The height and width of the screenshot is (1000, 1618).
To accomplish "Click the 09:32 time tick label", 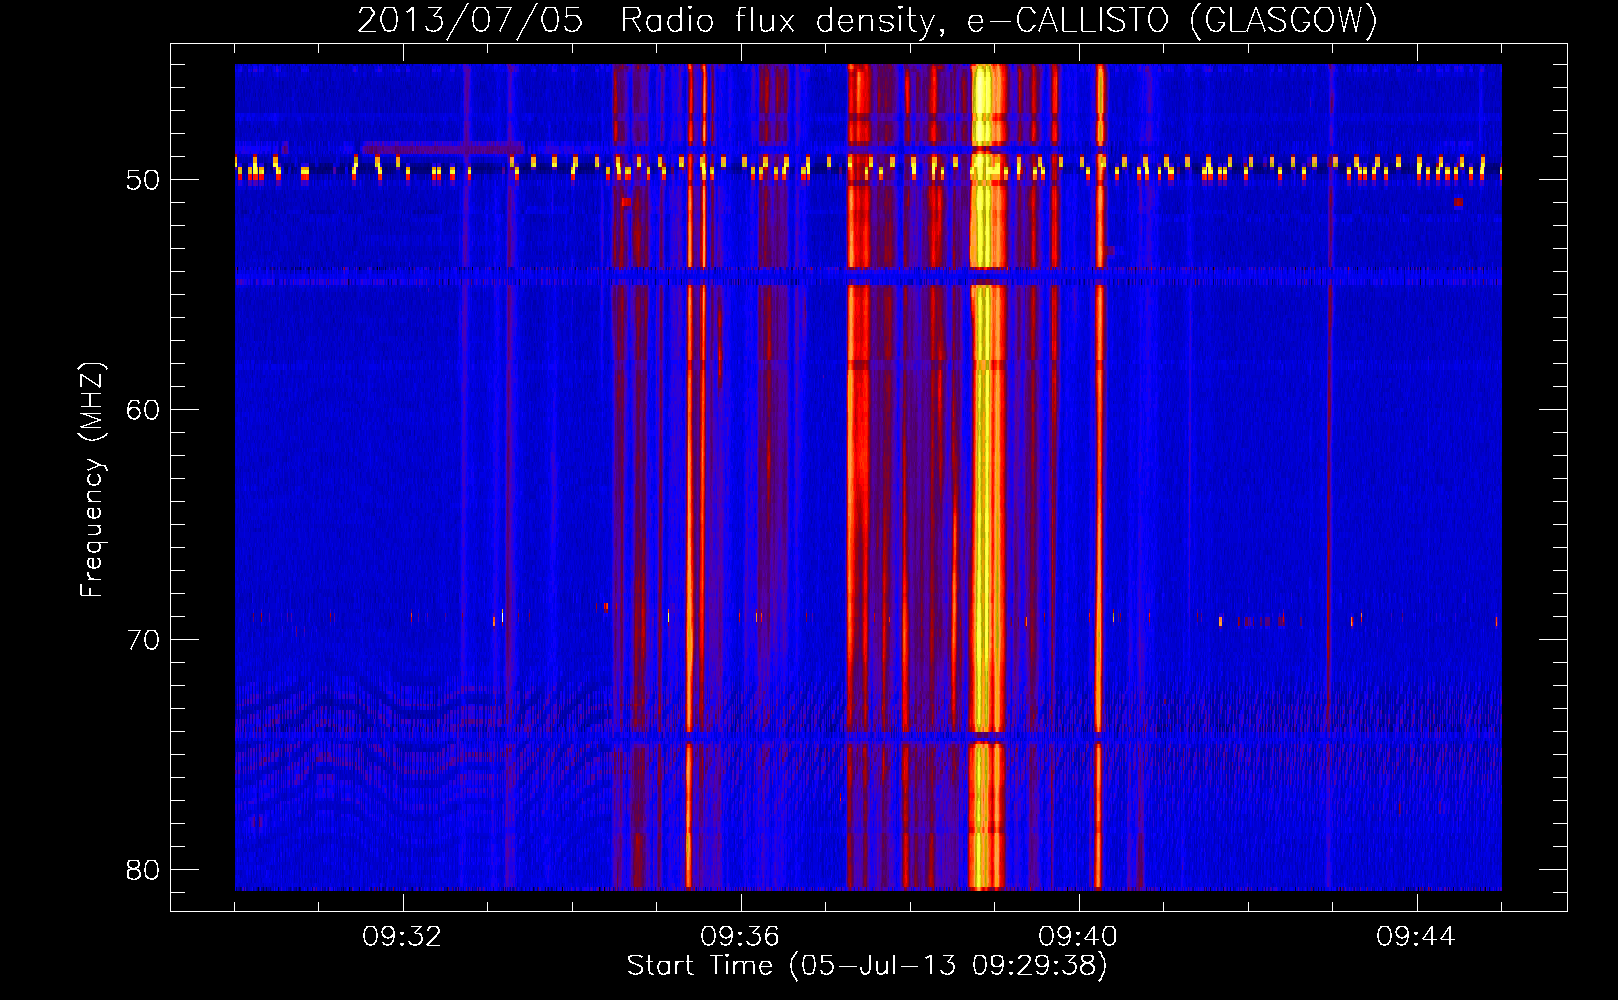I will click(402, 937).
